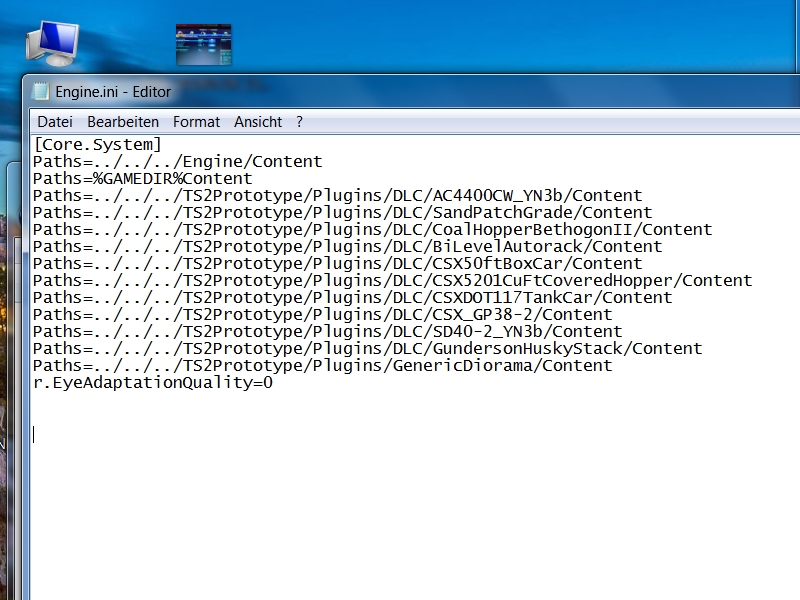Open the Computer desktop icon
The image size is (800, 600).
(53, 43)
